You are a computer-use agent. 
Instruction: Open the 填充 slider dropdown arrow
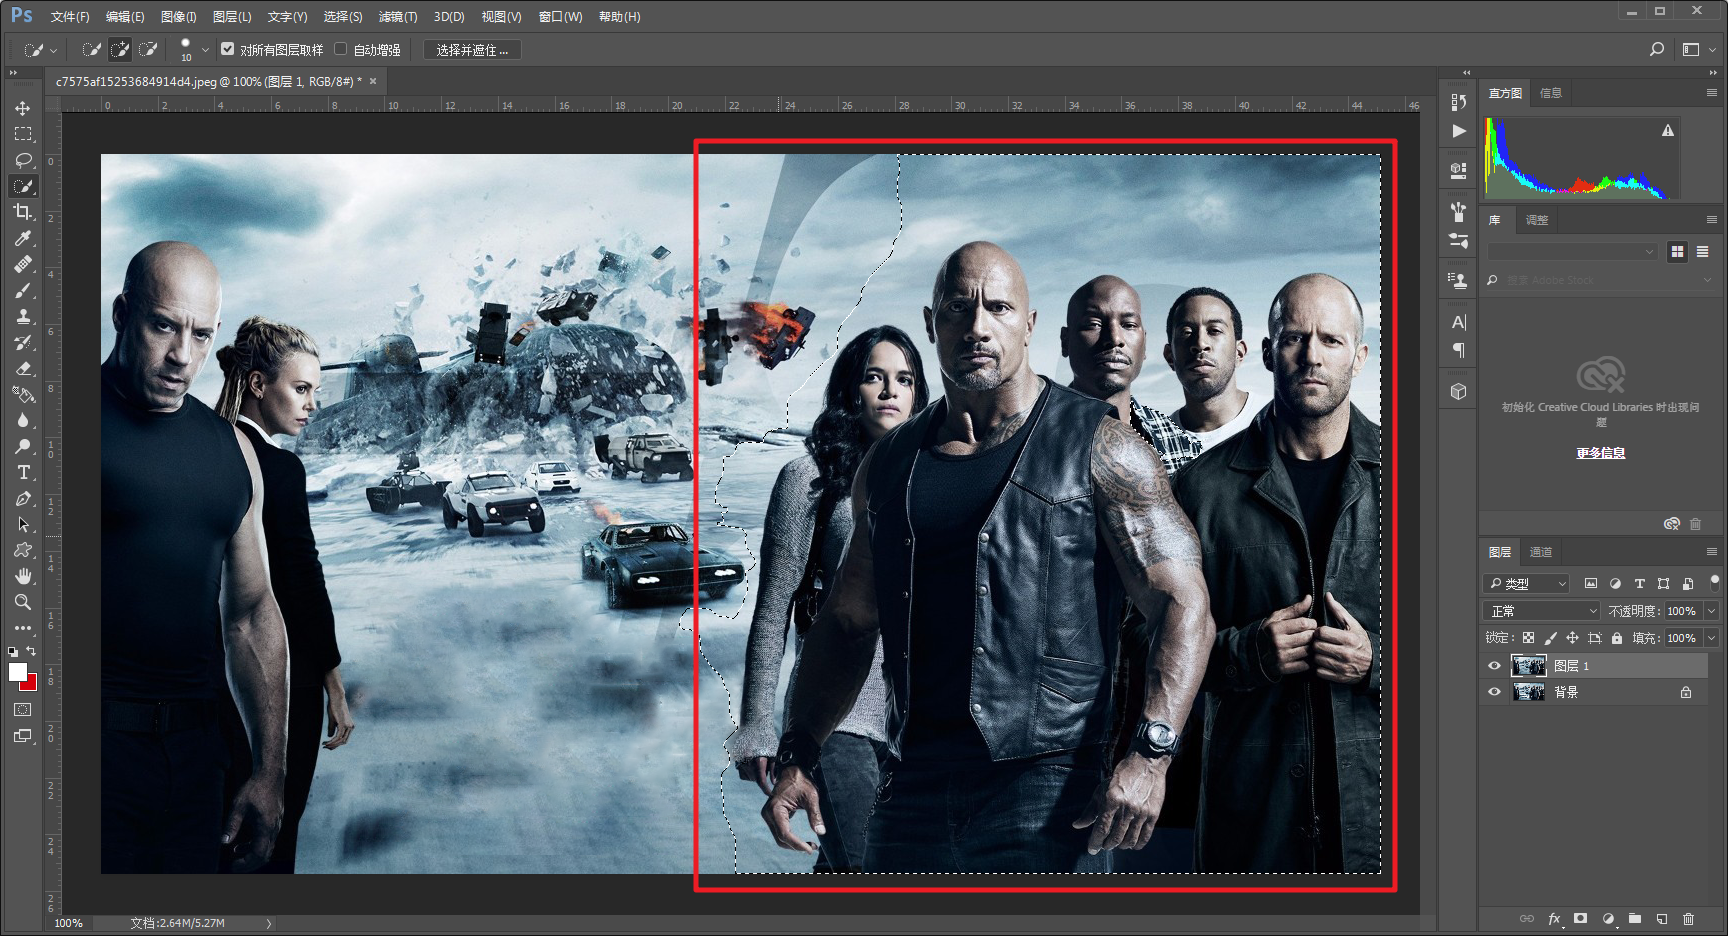point(1711,638)
